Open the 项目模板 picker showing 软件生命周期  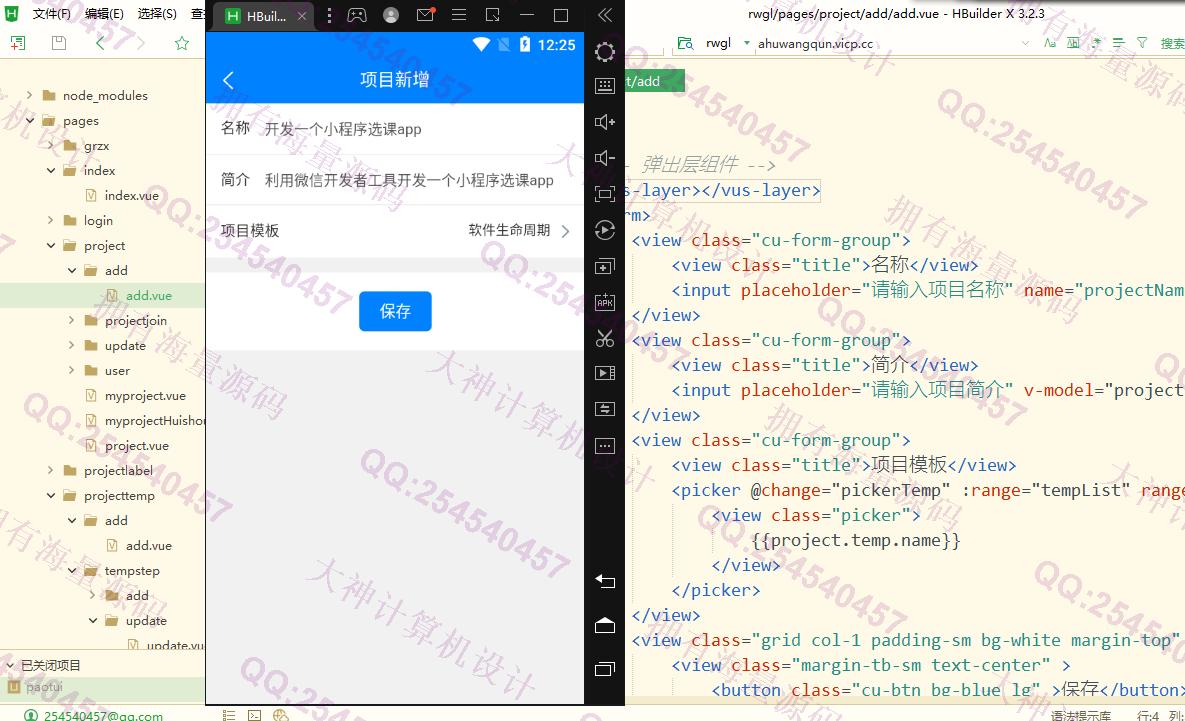click(x=394, y=231)
